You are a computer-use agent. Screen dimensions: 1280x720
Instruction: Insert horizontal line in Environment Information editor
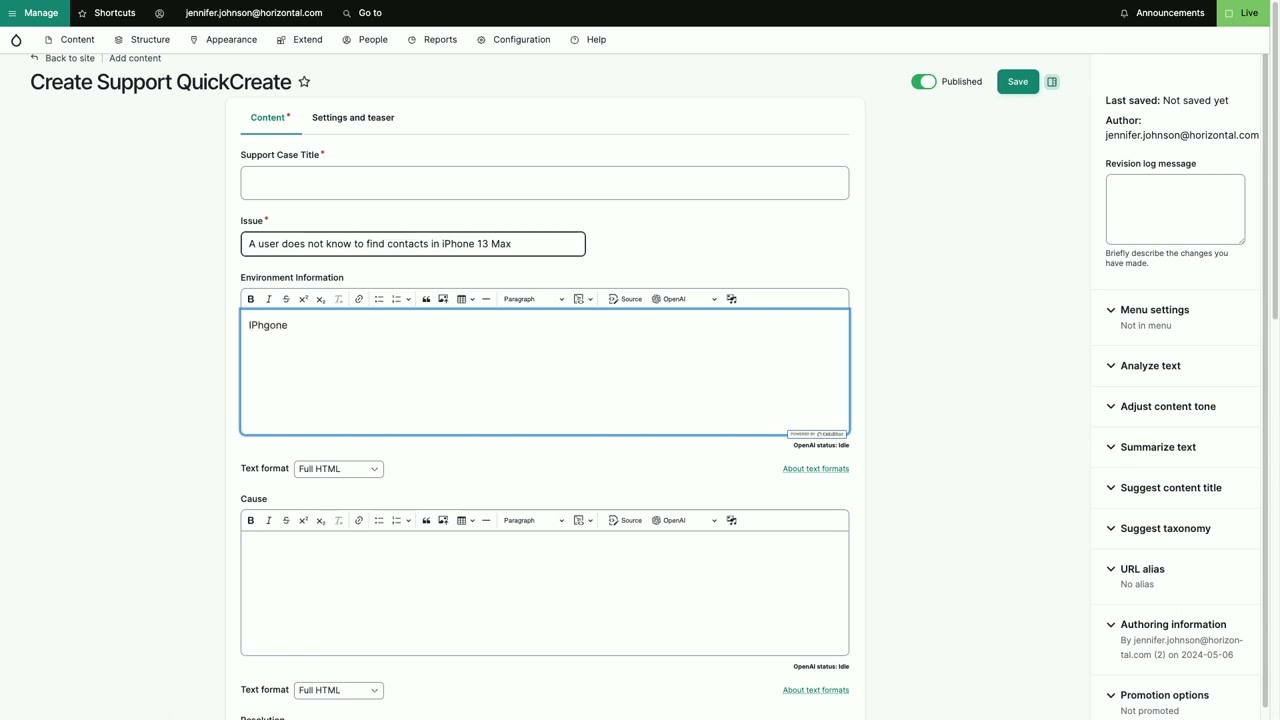click(x=486, y=299)
